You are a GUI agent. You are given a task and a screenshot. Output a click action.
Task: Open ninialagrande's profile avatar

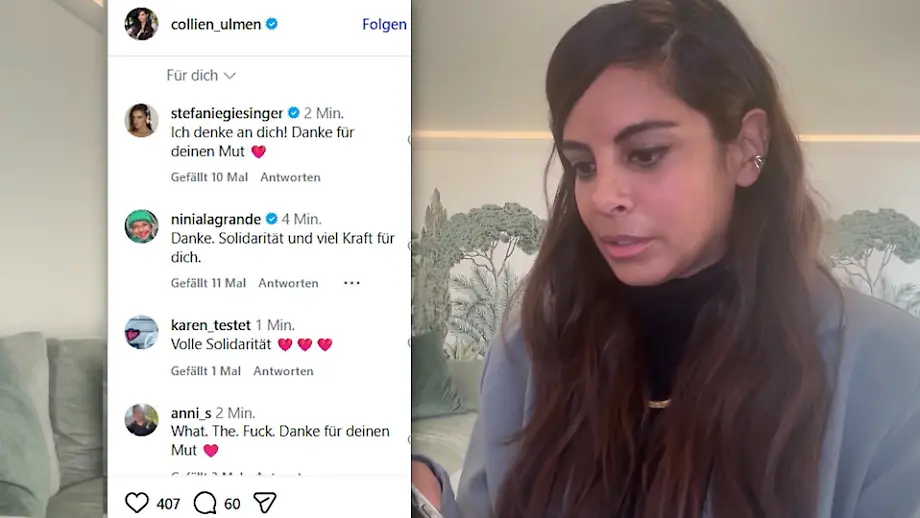(141, 226)
